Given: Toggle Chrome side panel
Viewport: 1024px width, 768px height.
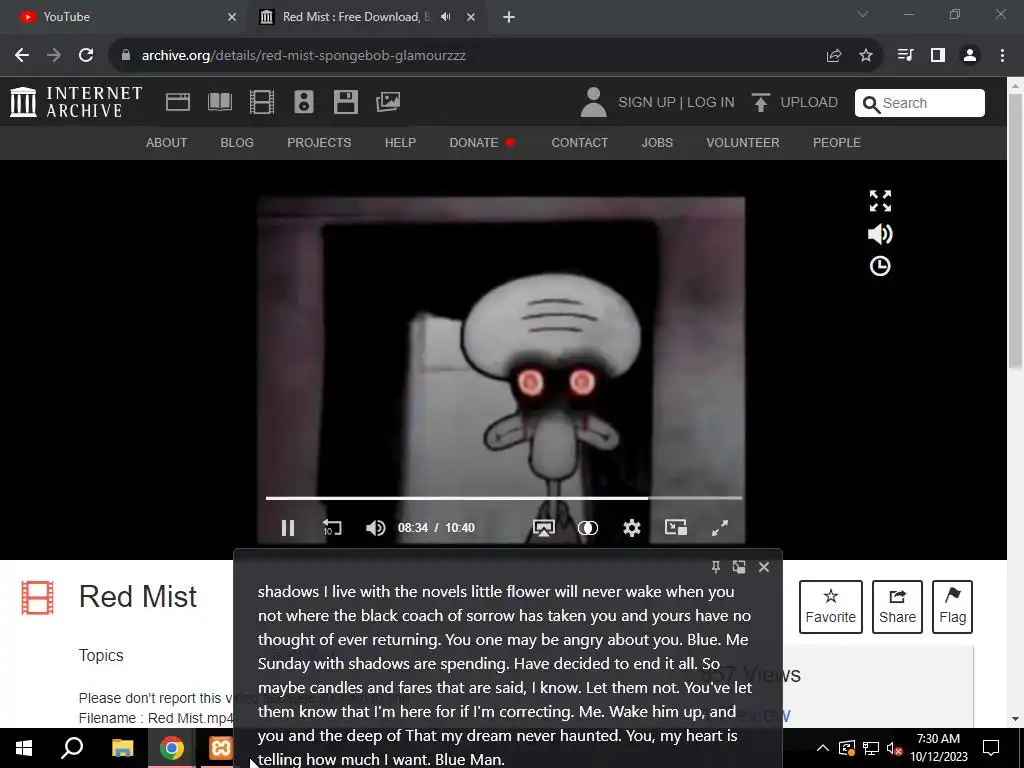Looking at the screenshot, I should pyautogui.click(x=938, y=56).
